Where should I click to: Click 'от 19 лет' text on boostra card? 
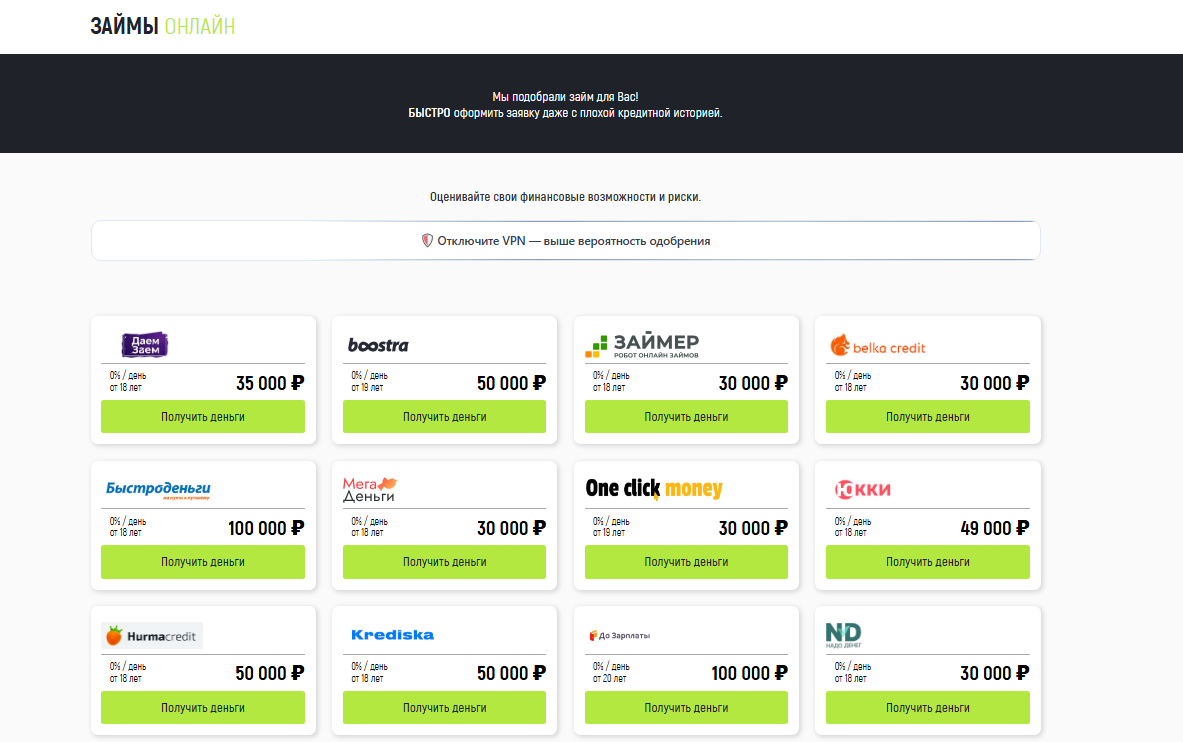367,387
